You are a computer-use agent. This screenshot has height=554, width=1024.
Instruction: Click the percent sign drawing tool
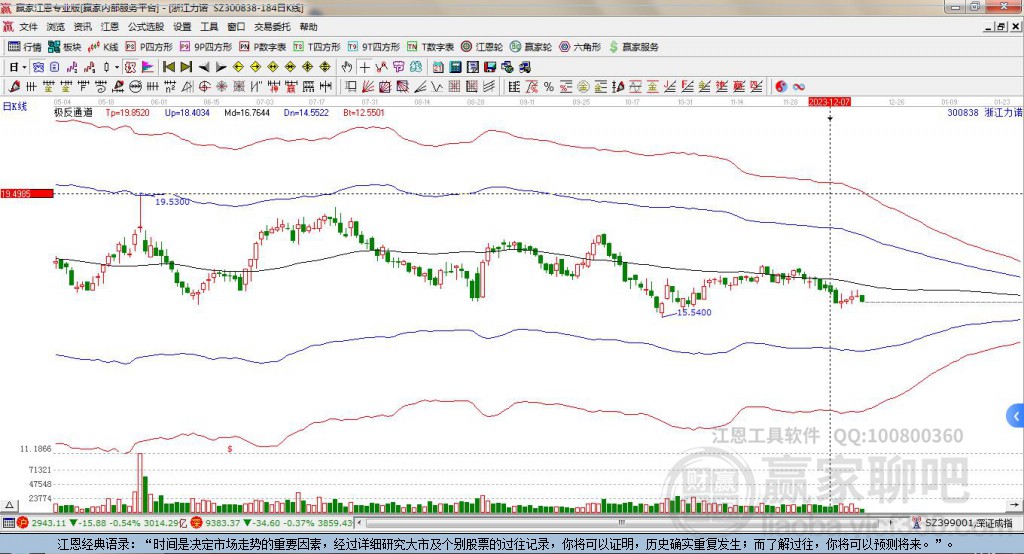point(548,87)
